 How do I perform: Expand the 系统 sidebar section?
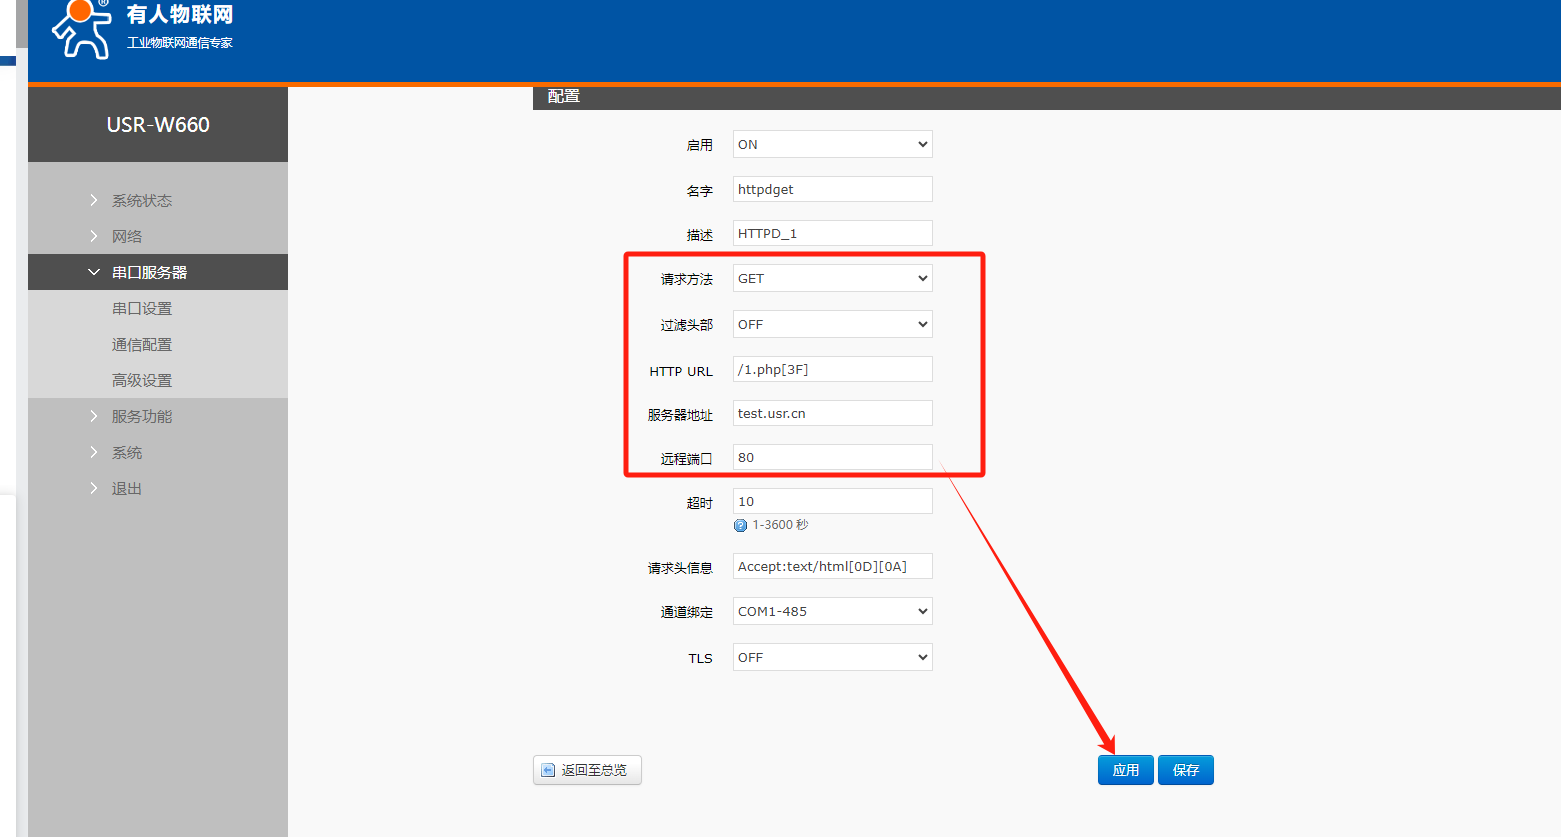(127, 452)
